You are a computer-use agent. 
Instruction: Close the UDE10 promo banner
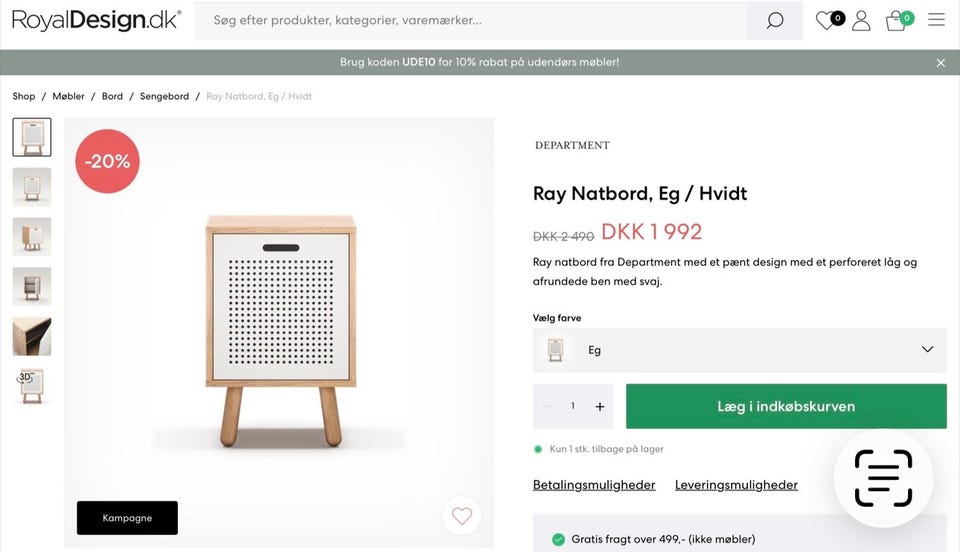coord(940,62)
